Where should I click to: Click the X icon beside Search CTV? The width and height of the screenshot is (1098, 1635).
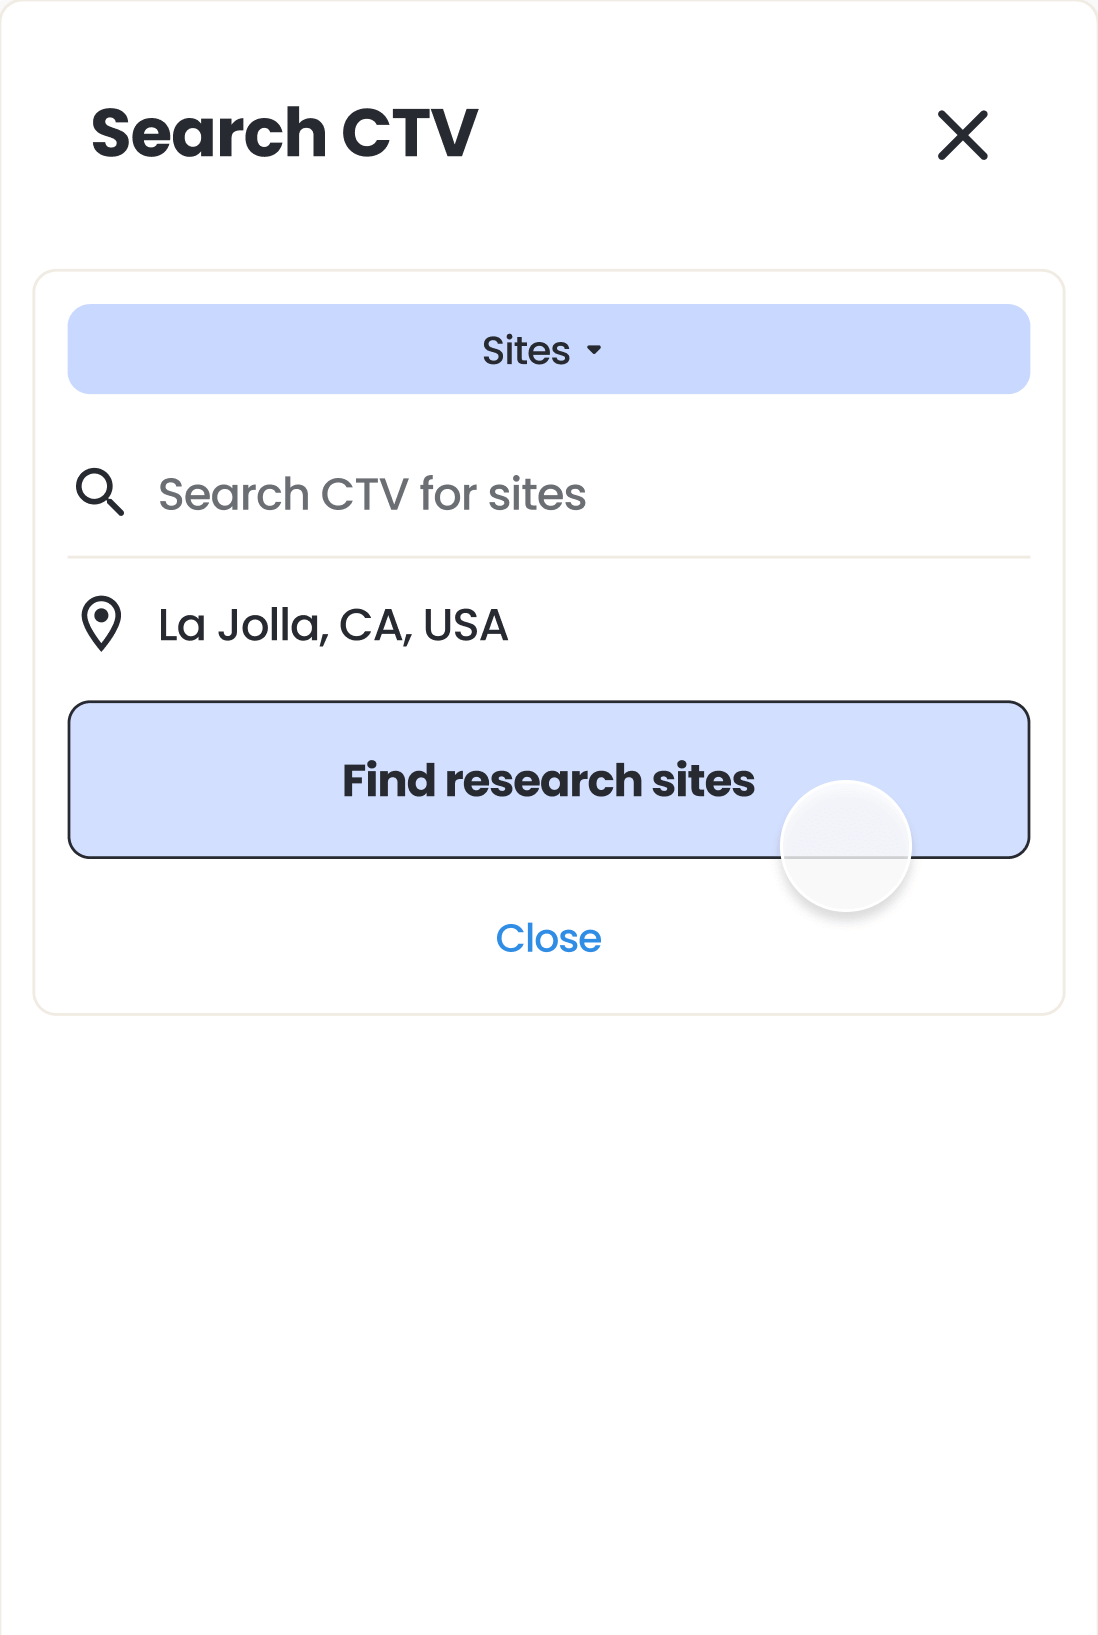[962, 135]
